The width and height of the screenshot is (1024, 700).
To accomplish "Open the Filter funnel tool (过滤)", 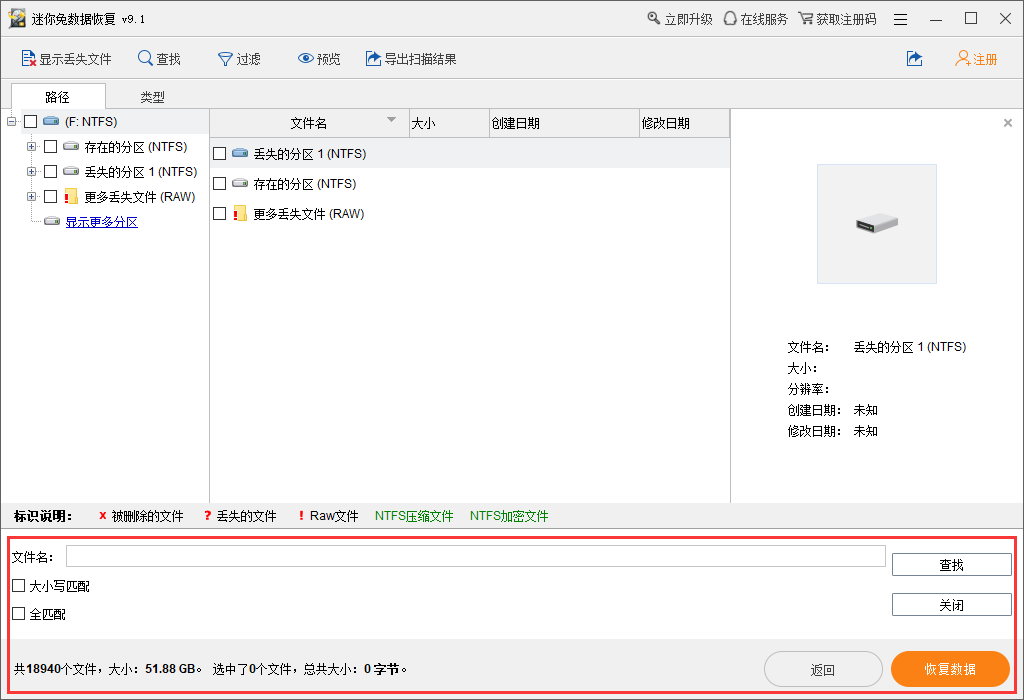I will pos(225,59).
